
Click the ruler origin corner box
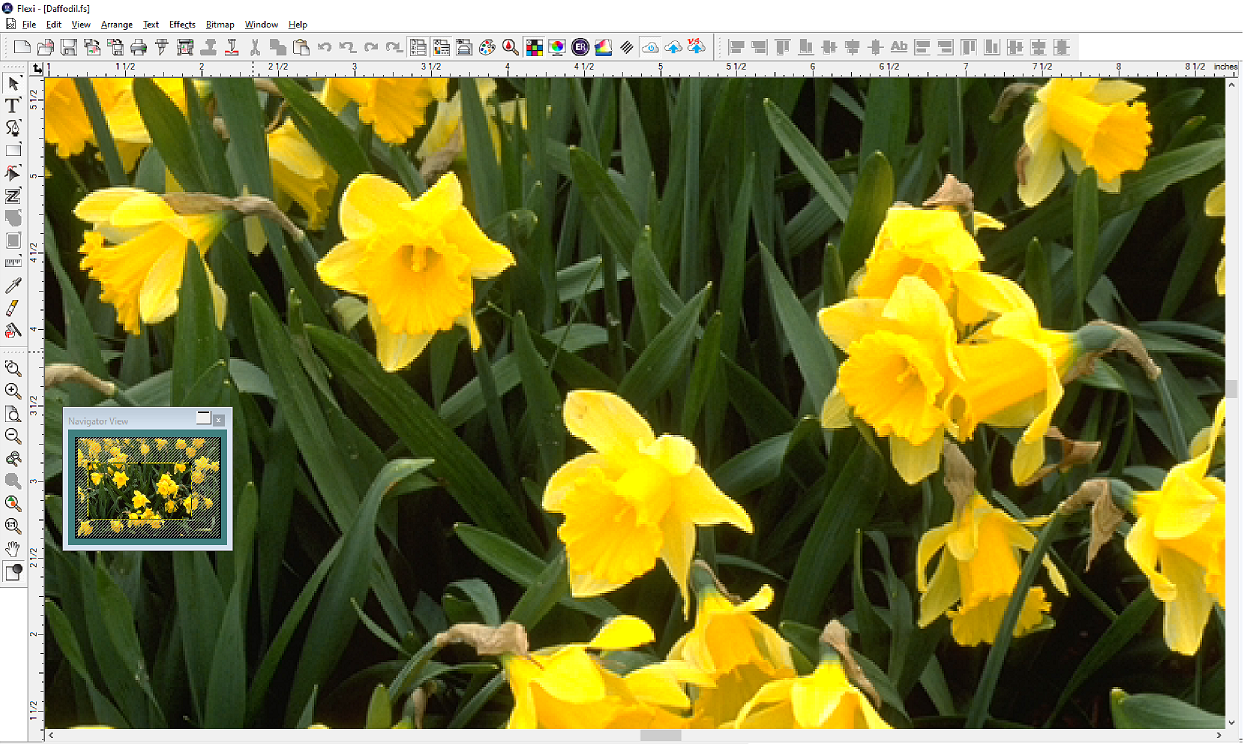[x=37, y=68]
